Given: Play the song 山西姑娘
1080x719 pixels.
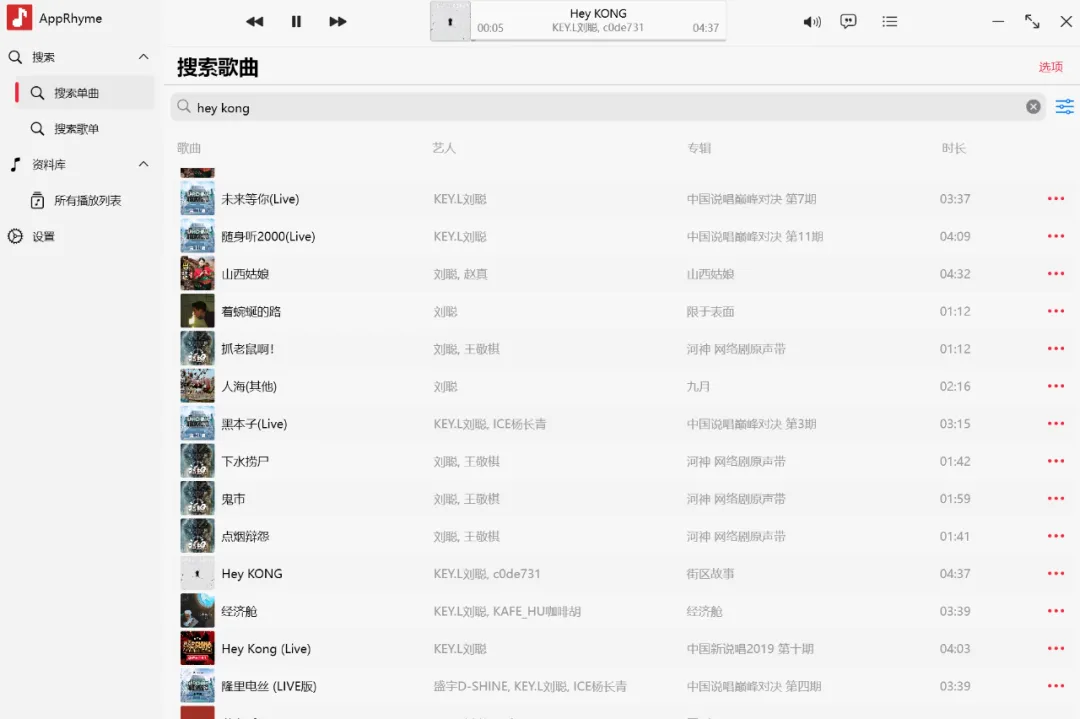Looking at the screenshot, I should point(245,274).
